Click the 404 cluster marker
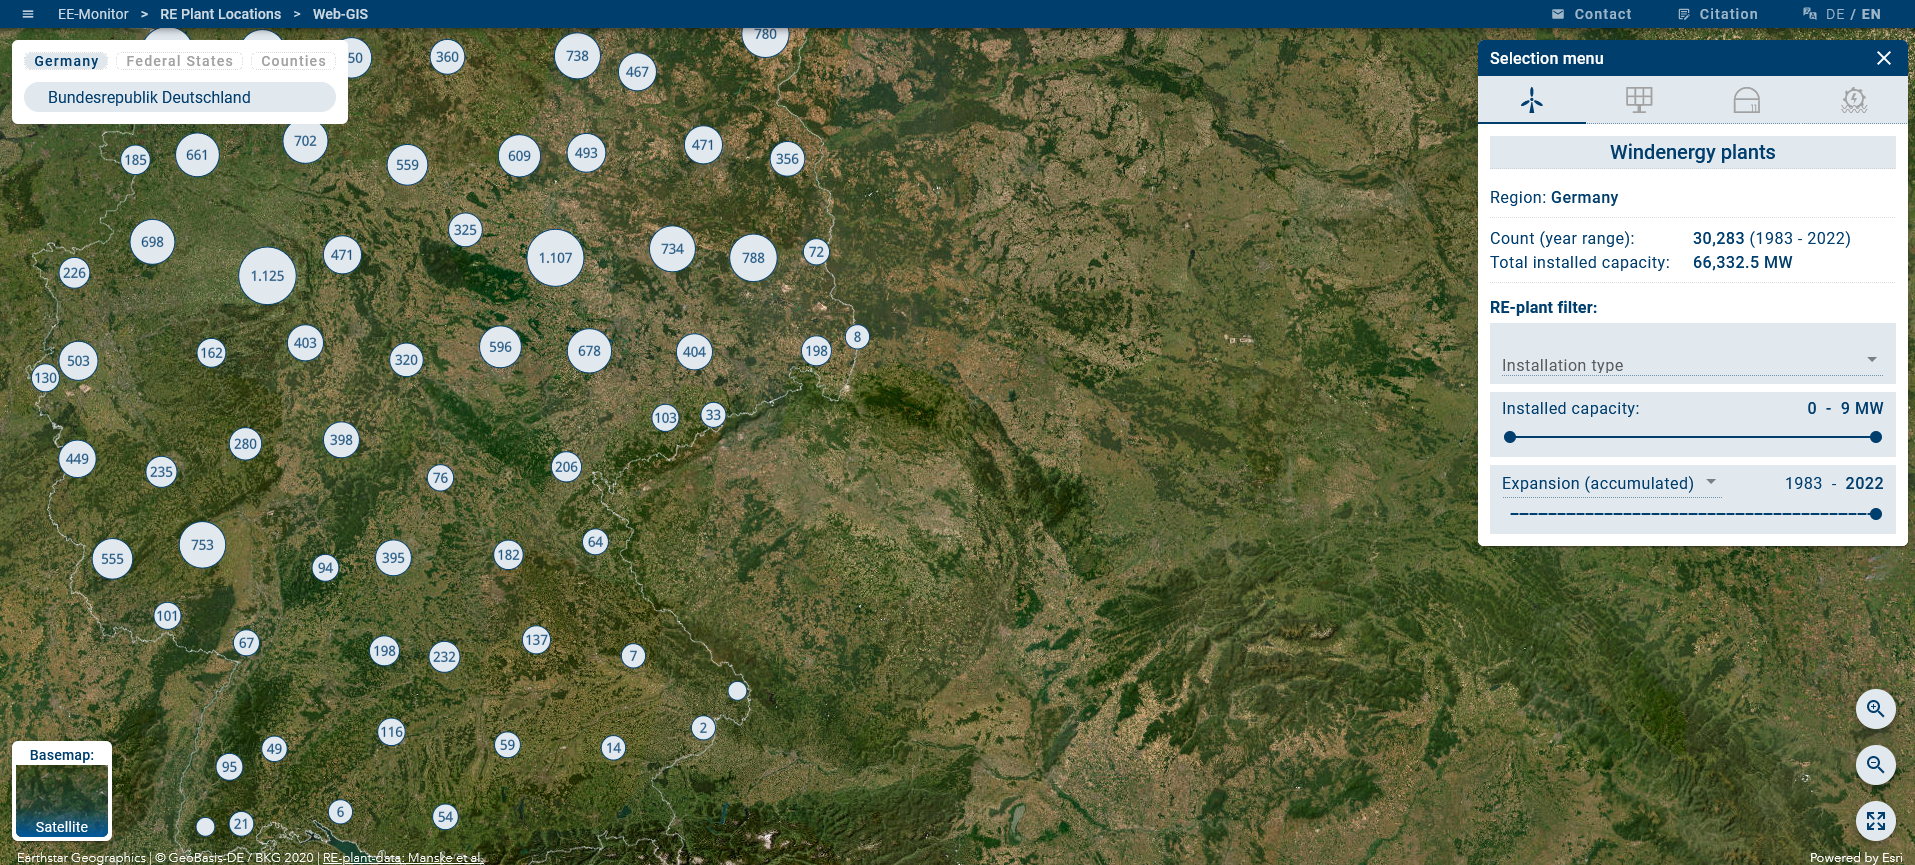Screen dimensions: 1915x865 coord(694,352)
